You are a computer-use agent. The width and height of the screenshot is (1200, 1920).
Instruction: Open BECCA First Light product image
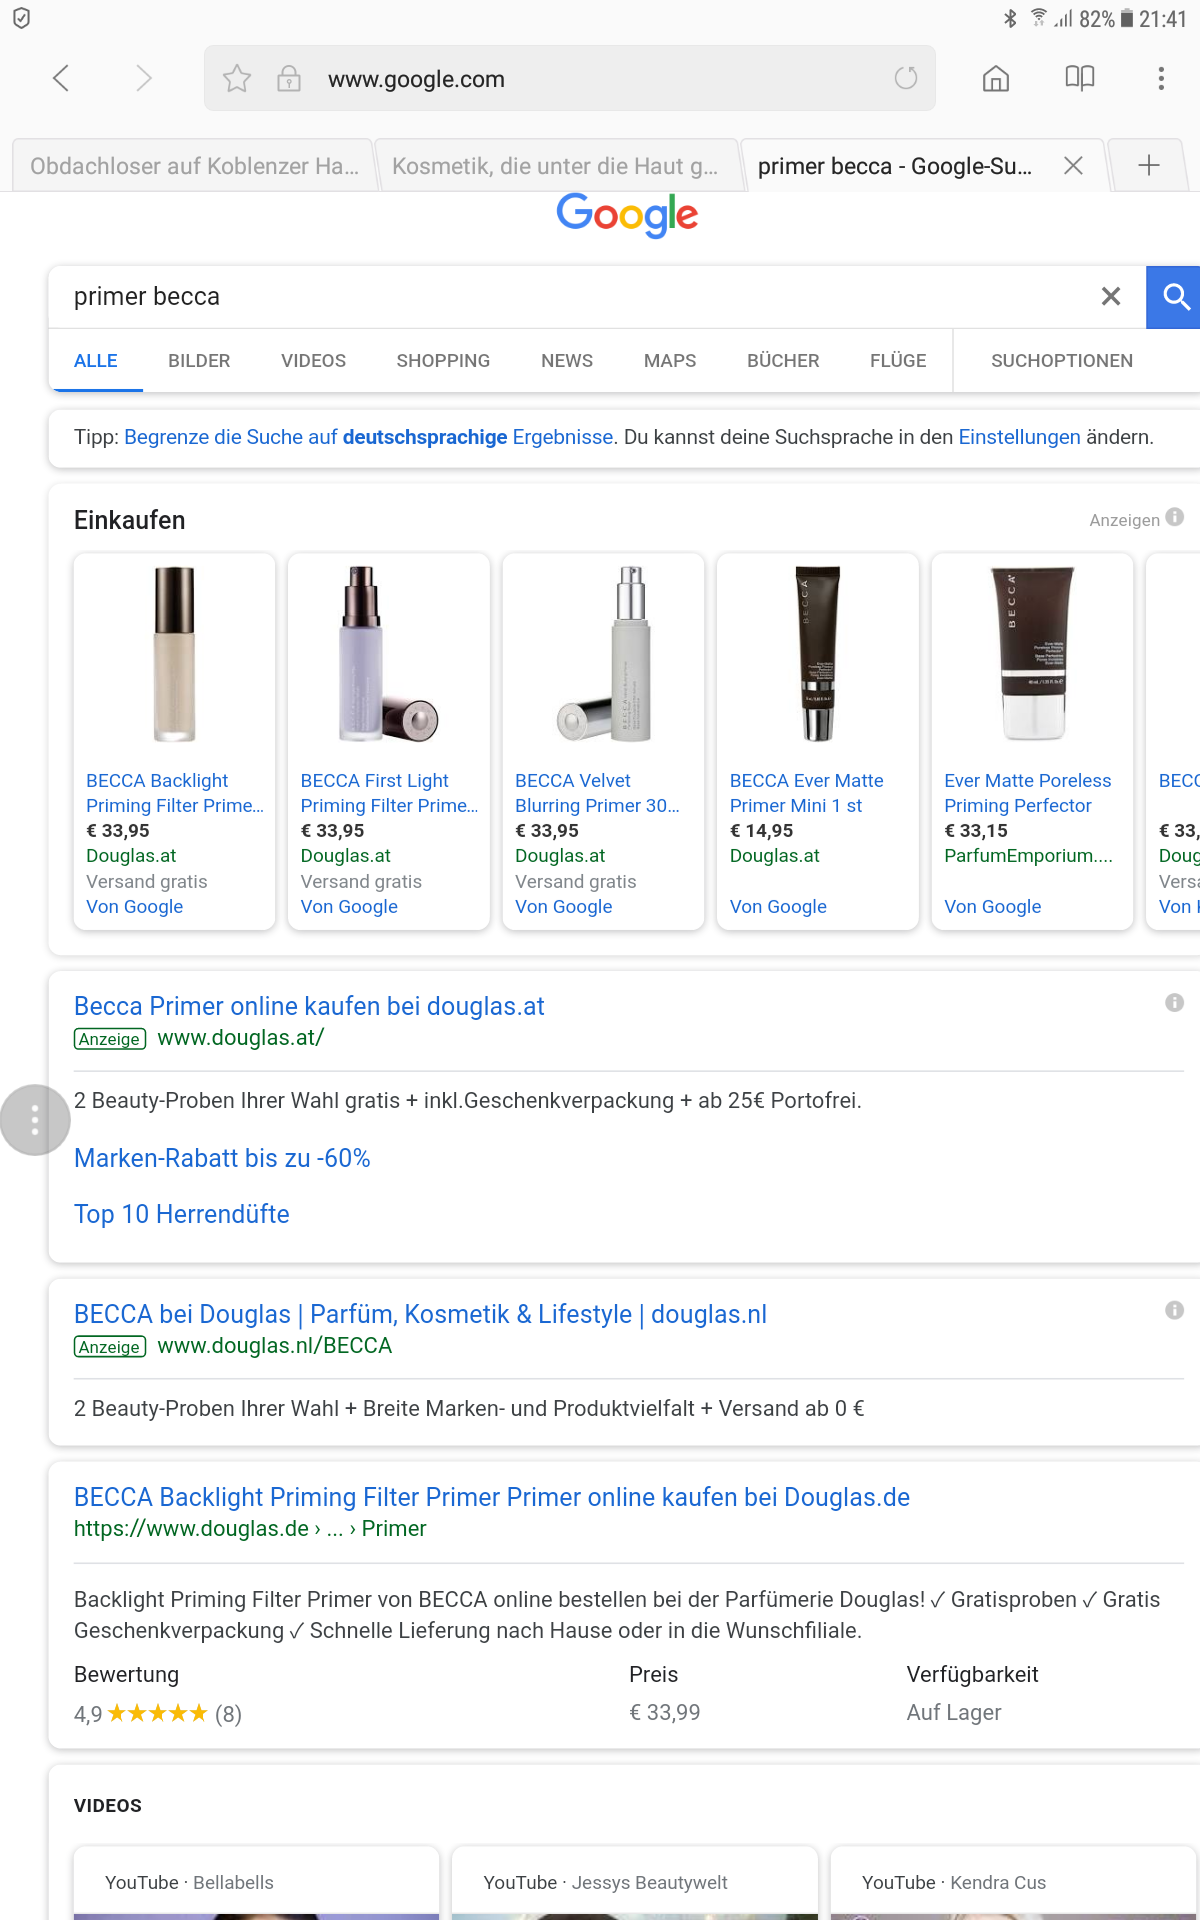[x=389, y=655]
